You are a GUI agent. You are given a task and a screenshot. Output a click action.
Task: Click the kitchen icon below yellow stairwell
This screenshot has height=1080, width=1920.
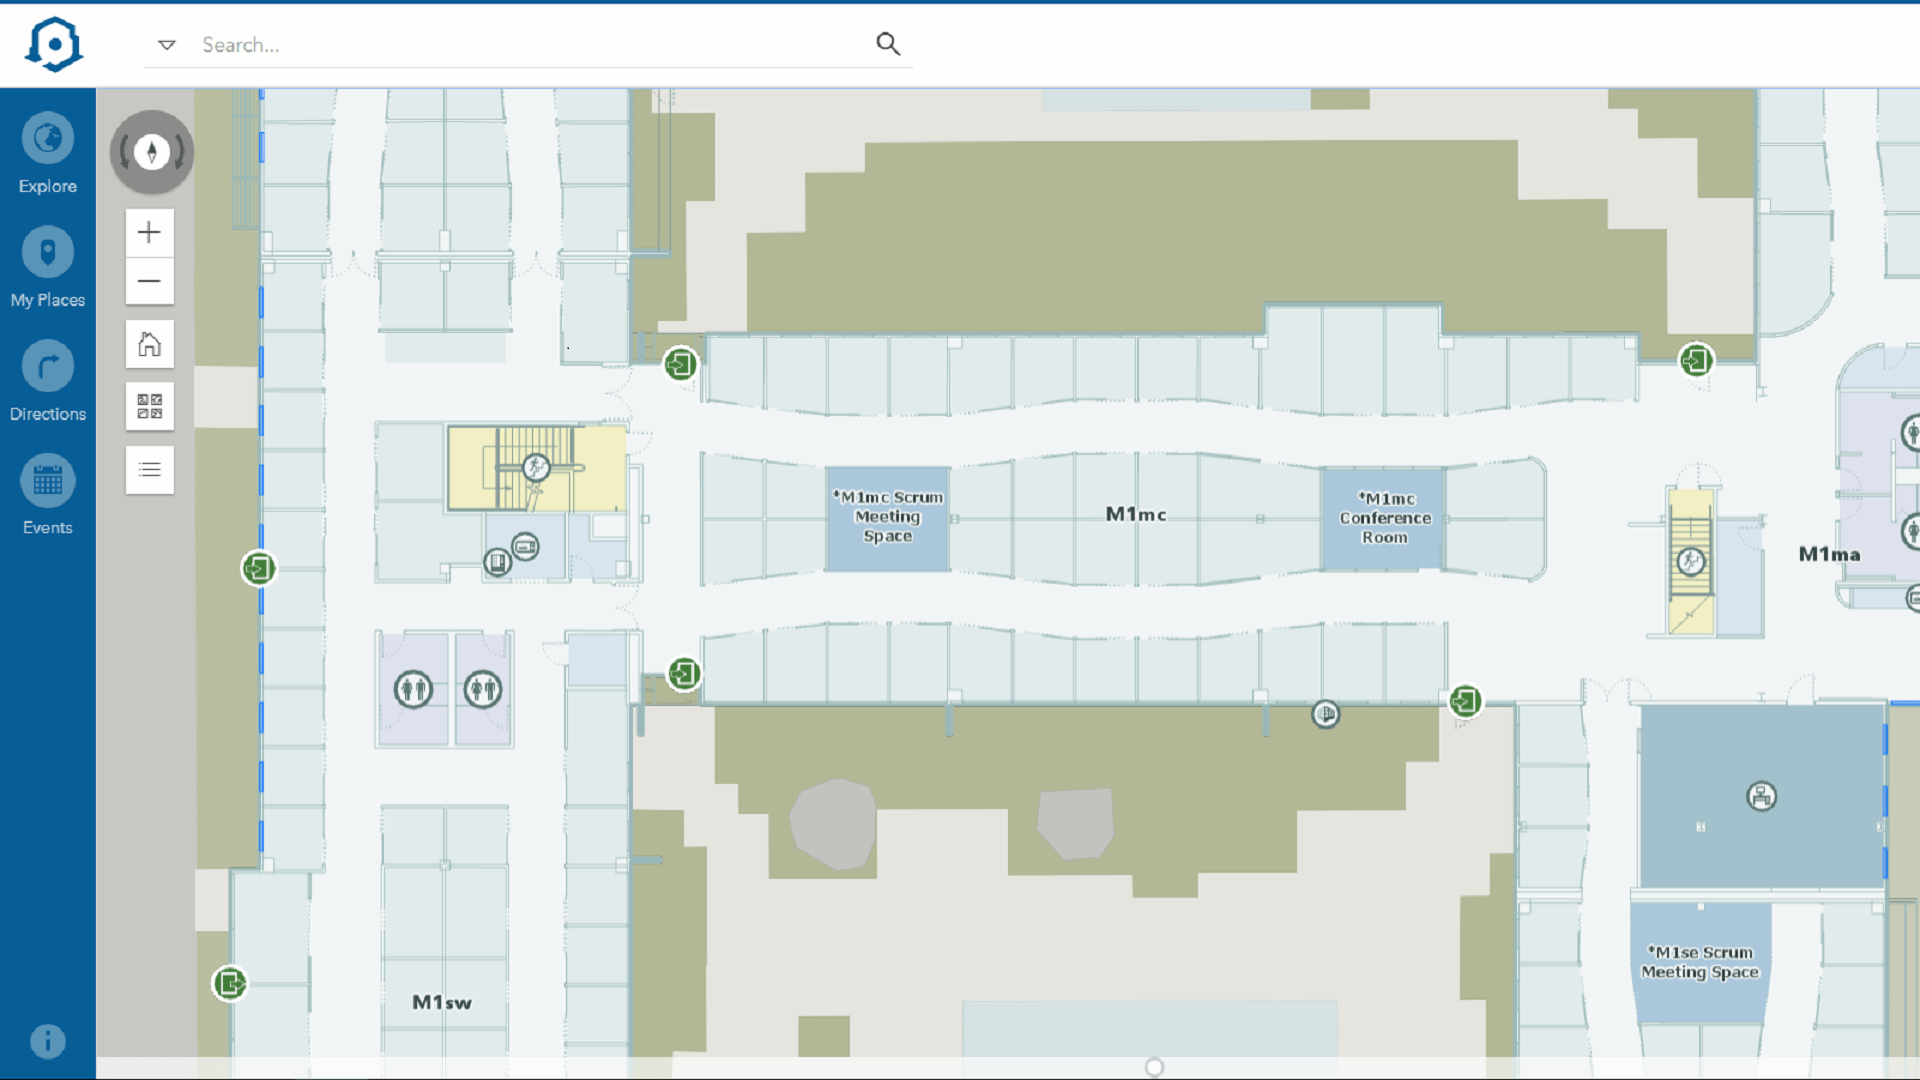point(525,546)
